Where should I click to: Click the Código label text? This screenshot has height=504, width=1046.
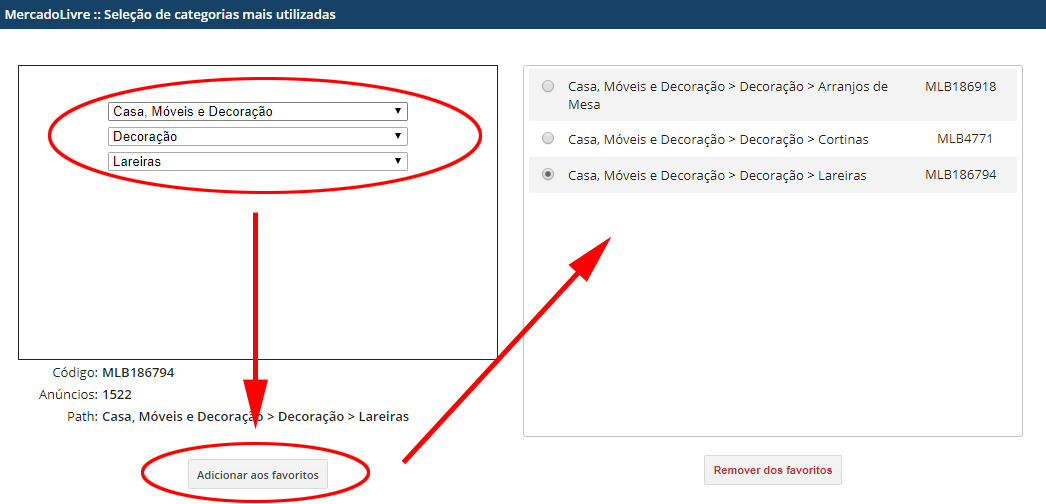(75, 372)
